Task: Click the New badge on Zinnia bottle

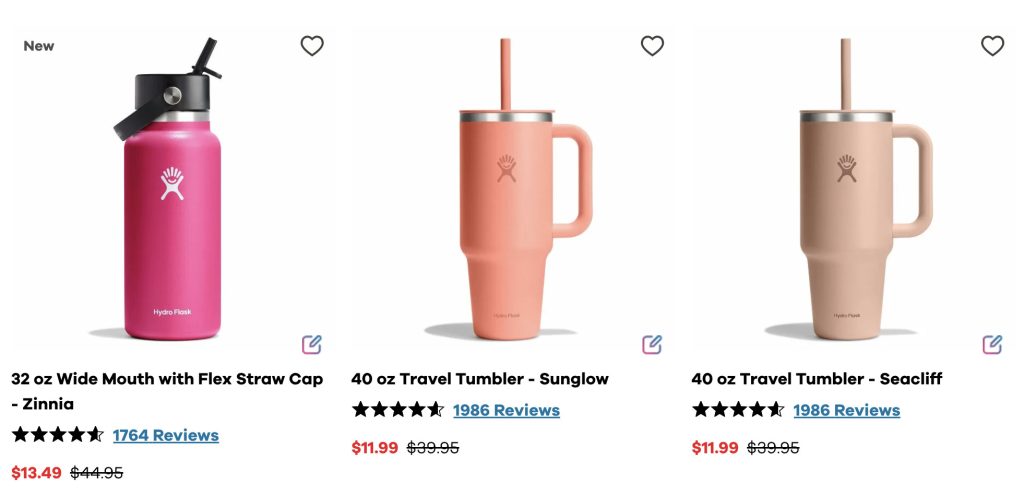Action: [x=39, y=46]
